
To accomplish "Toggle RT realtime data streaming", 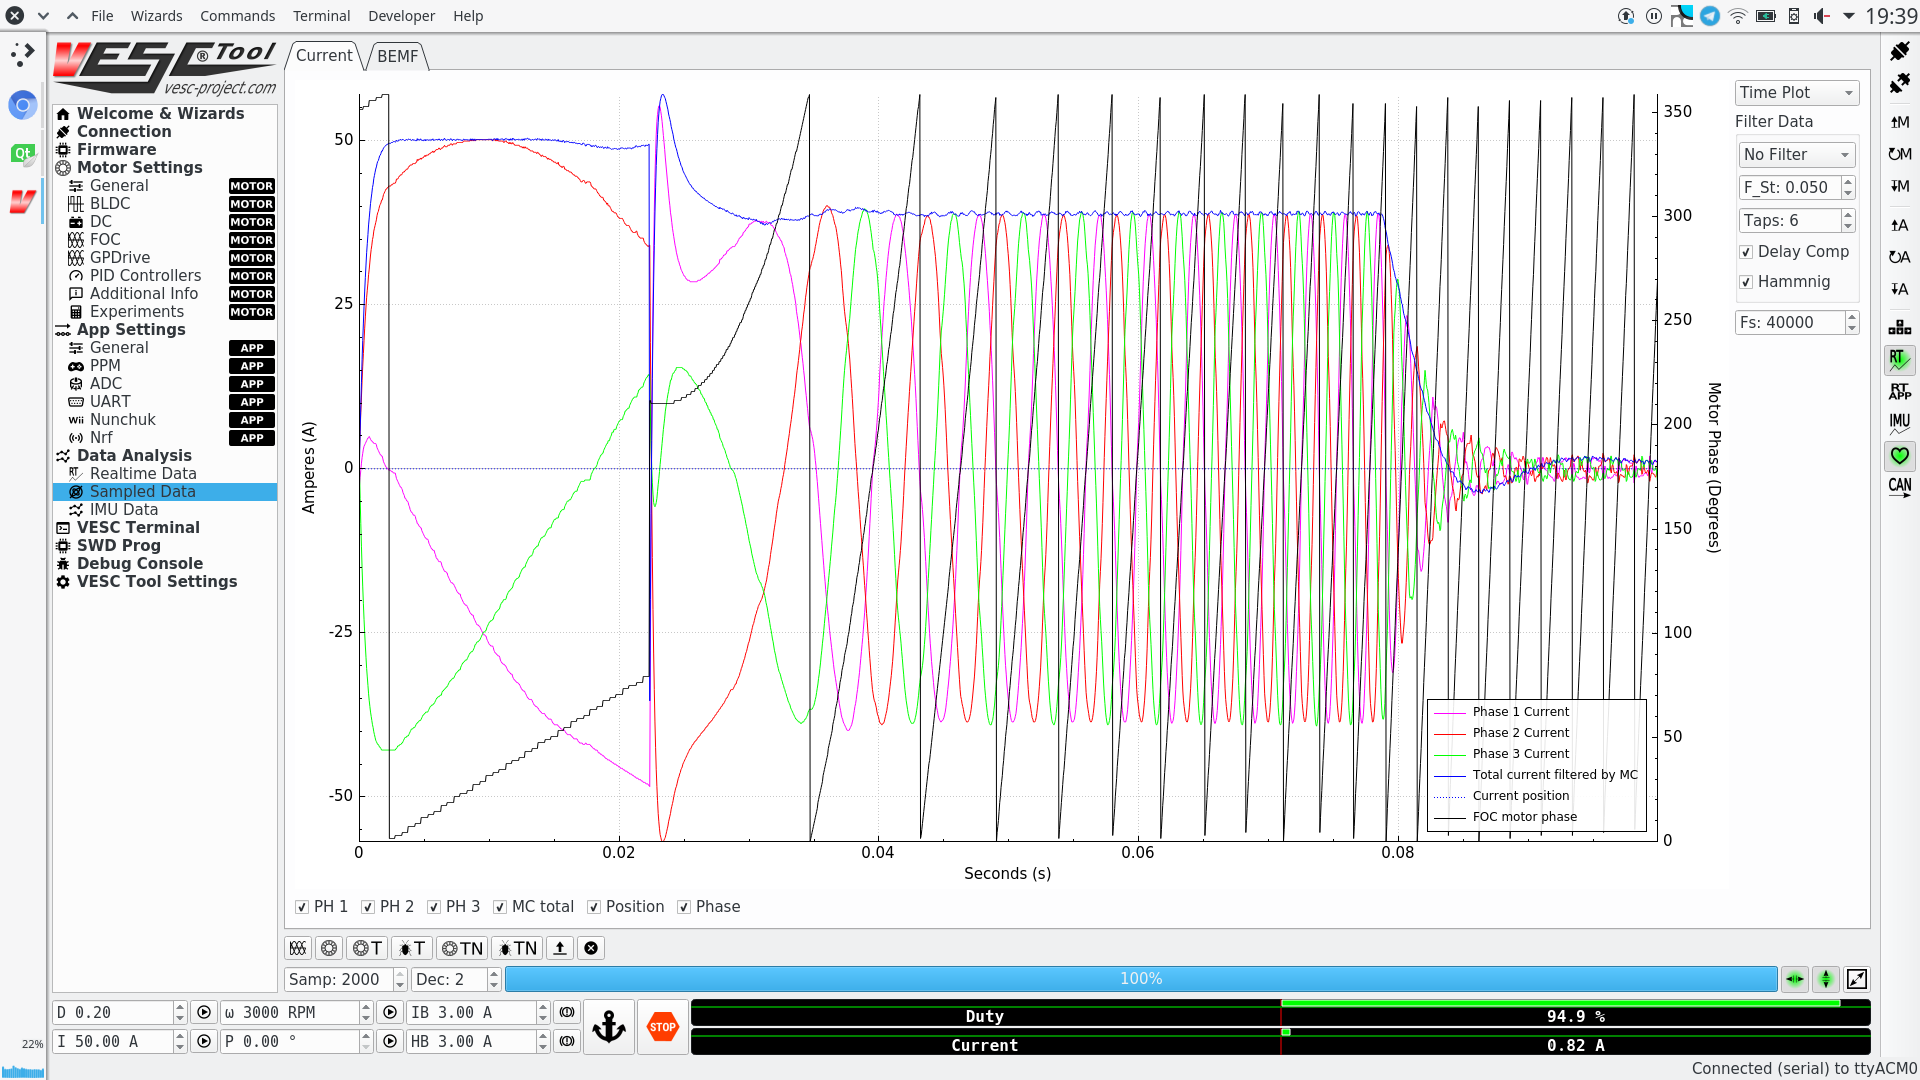I will coord(1900,359).
